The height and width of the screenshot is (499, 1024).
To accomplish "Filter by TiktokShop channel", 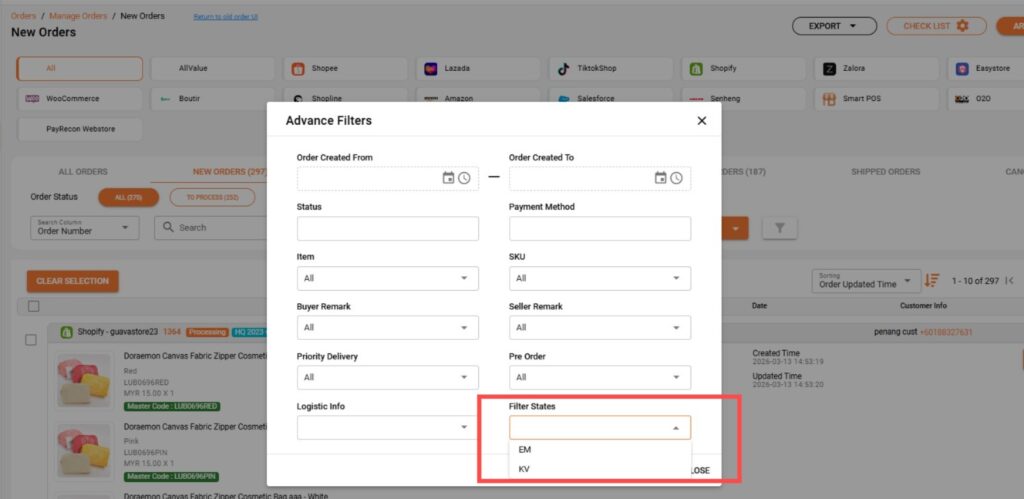I will [611, 69].
